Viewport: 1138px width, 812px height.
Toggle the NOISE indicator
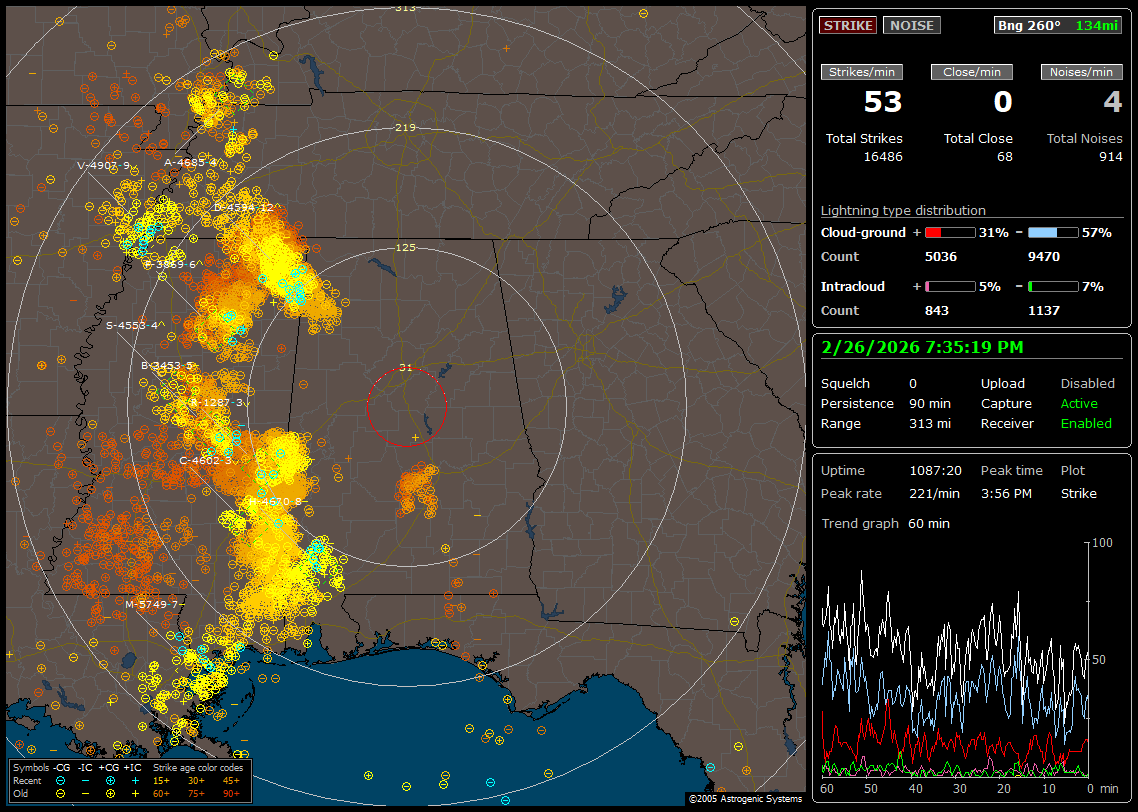click(x=911, y=26)
